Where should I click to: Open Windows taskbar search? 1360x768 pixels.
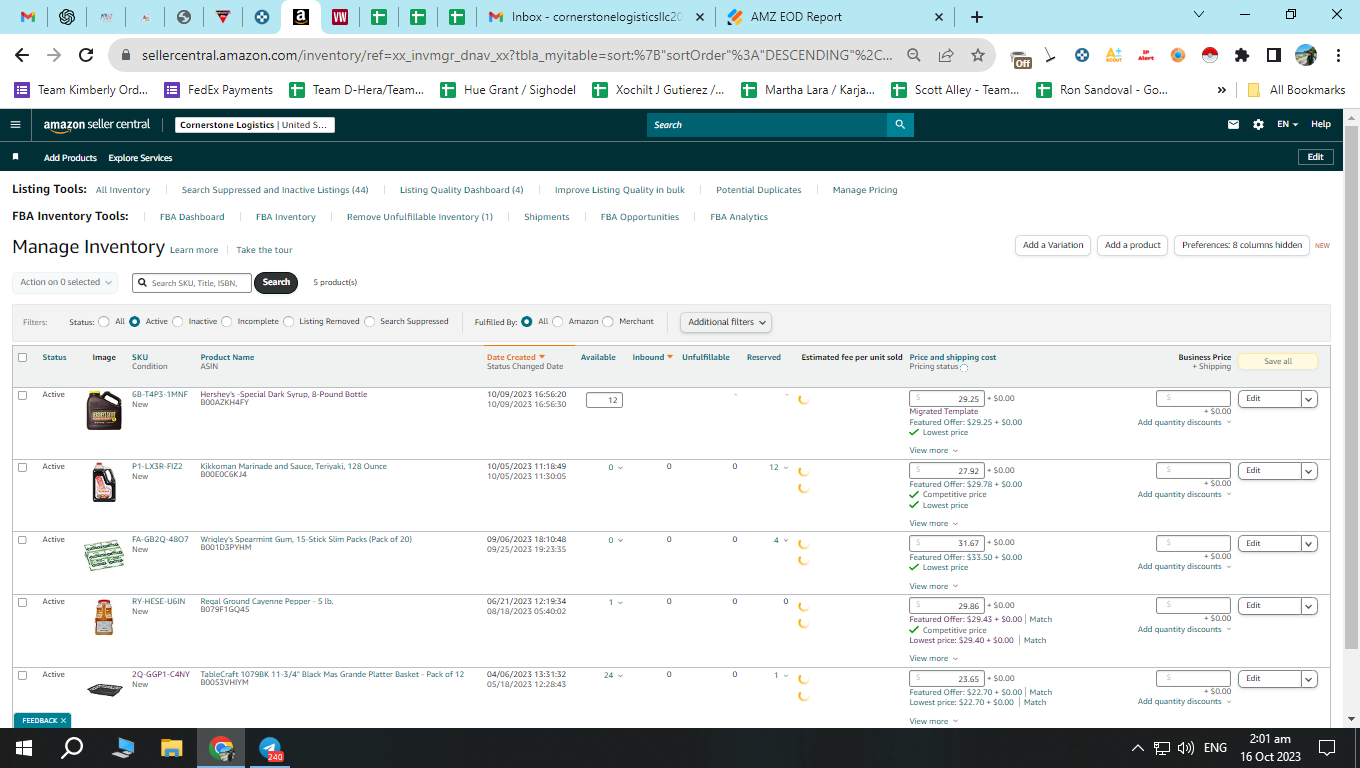point(73,747)
